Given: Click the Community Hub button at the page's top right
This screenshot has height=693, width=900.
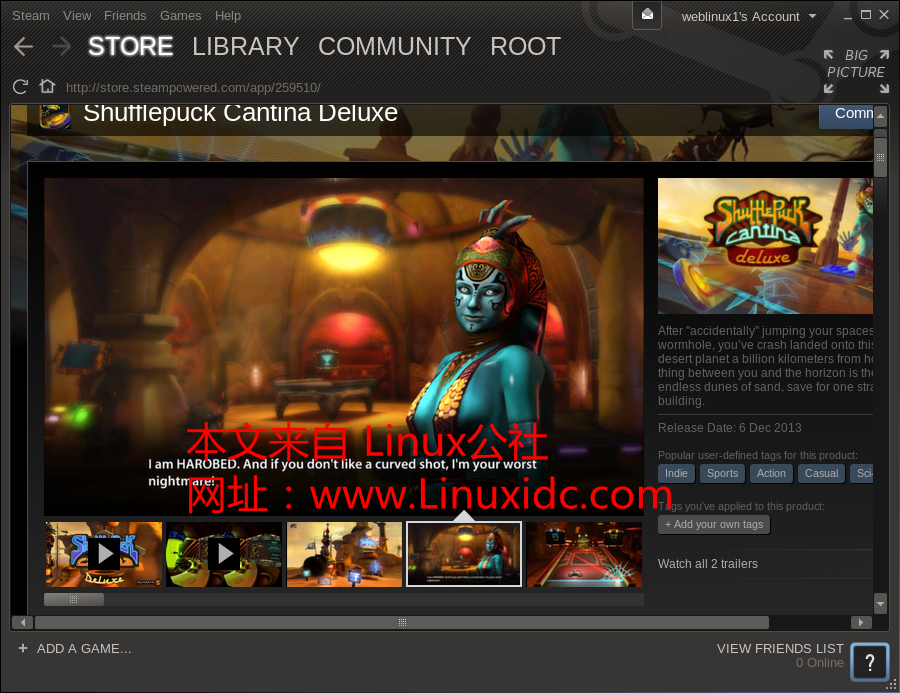Looking at the screenshot, I should click(846, 115).
